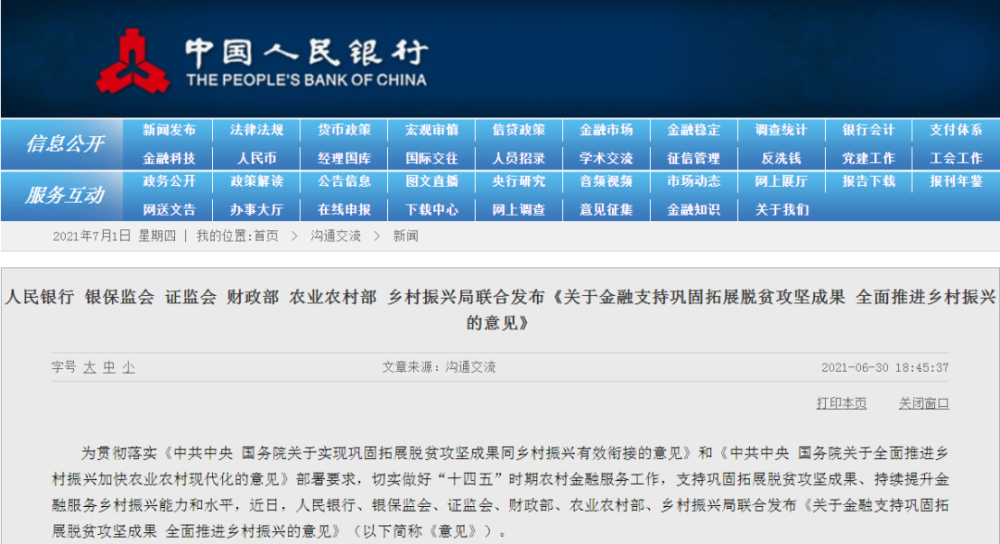The height and width of the screenshot is (544, 1000).
Task: Open the 人民币 navigation link
Action: click(x=257, y=158)
